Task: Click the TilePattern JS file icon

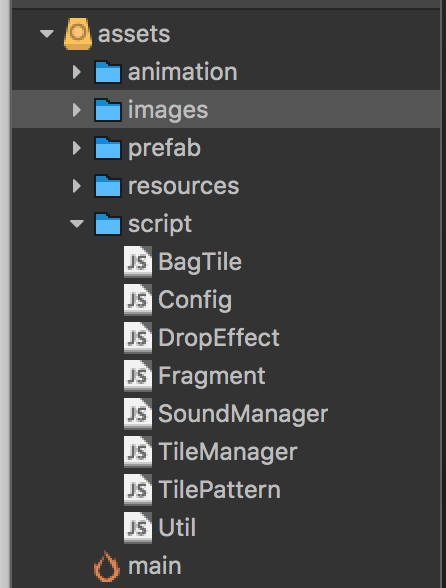Action: [x=138, y=489]
